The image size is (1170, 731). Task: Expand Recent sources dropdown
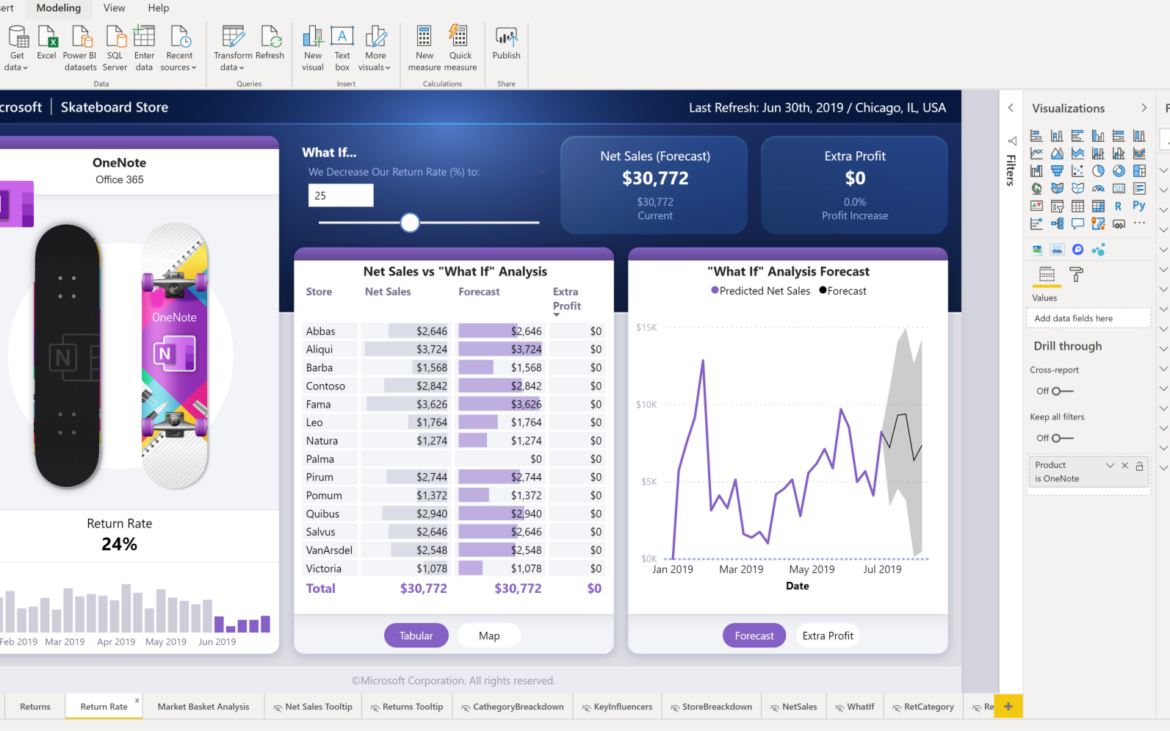[x=178, y=48]
